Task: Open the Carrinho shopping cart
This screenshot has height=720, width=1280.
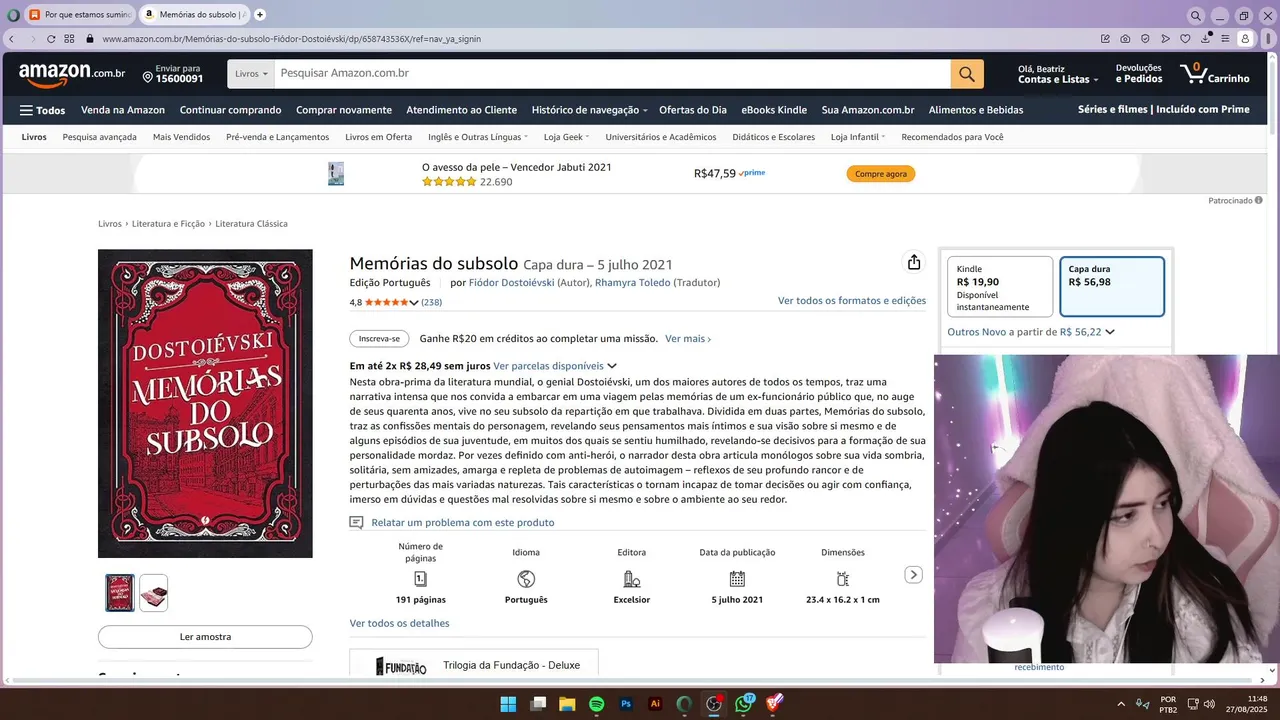Action: [1214, 74]
